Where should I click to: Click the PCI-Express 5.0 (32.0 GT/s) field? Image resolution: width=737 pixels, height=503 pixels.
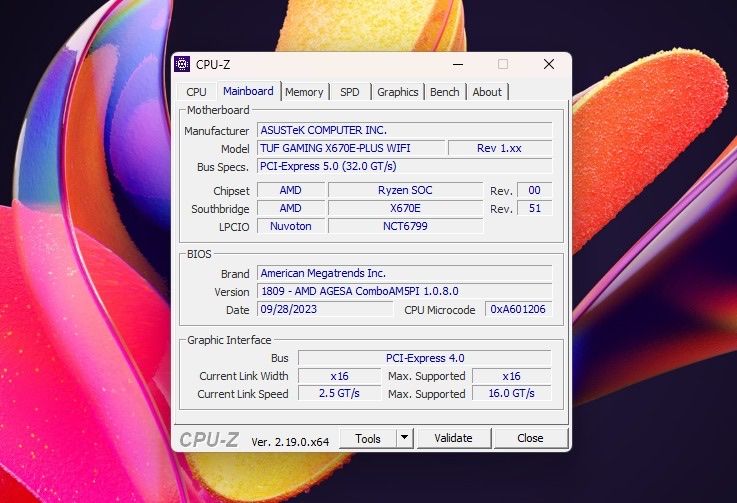click(x=405, y=166)
